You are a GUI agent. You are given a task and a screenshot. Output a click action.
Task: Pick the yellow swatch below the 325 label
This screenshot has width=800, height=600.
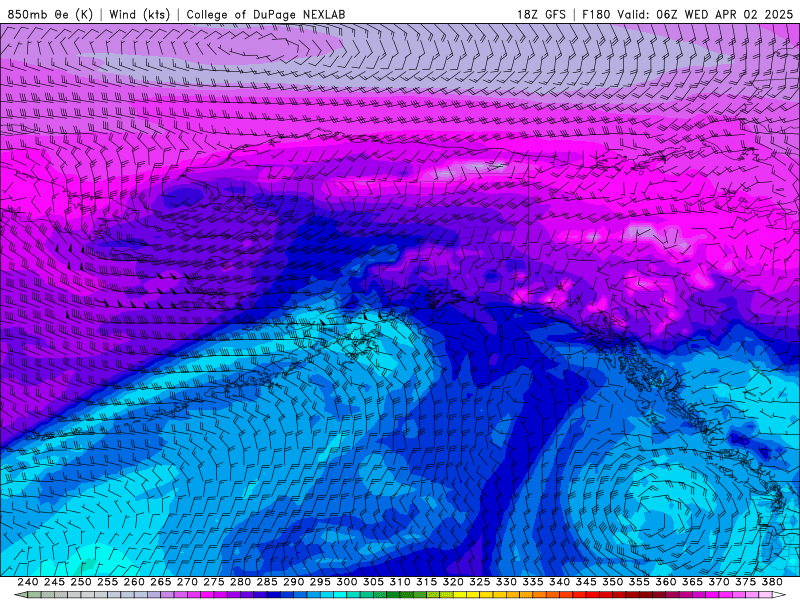tap(474, 595)
